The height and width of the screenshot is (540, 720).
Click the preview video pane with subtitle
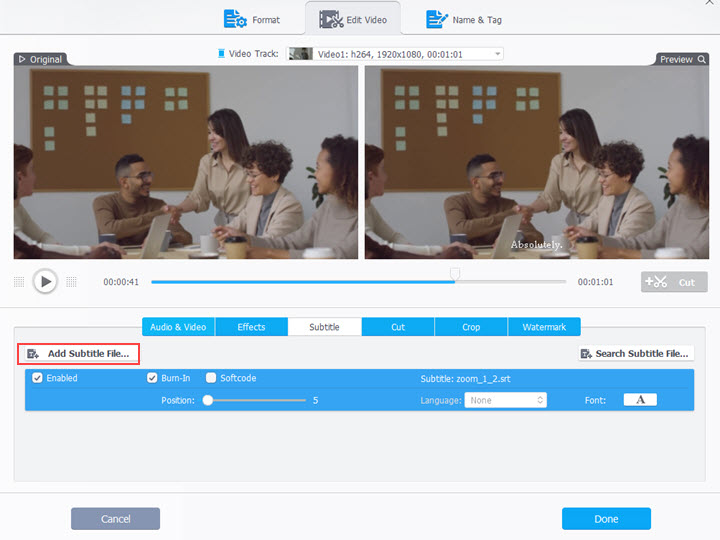pos(537,162)
